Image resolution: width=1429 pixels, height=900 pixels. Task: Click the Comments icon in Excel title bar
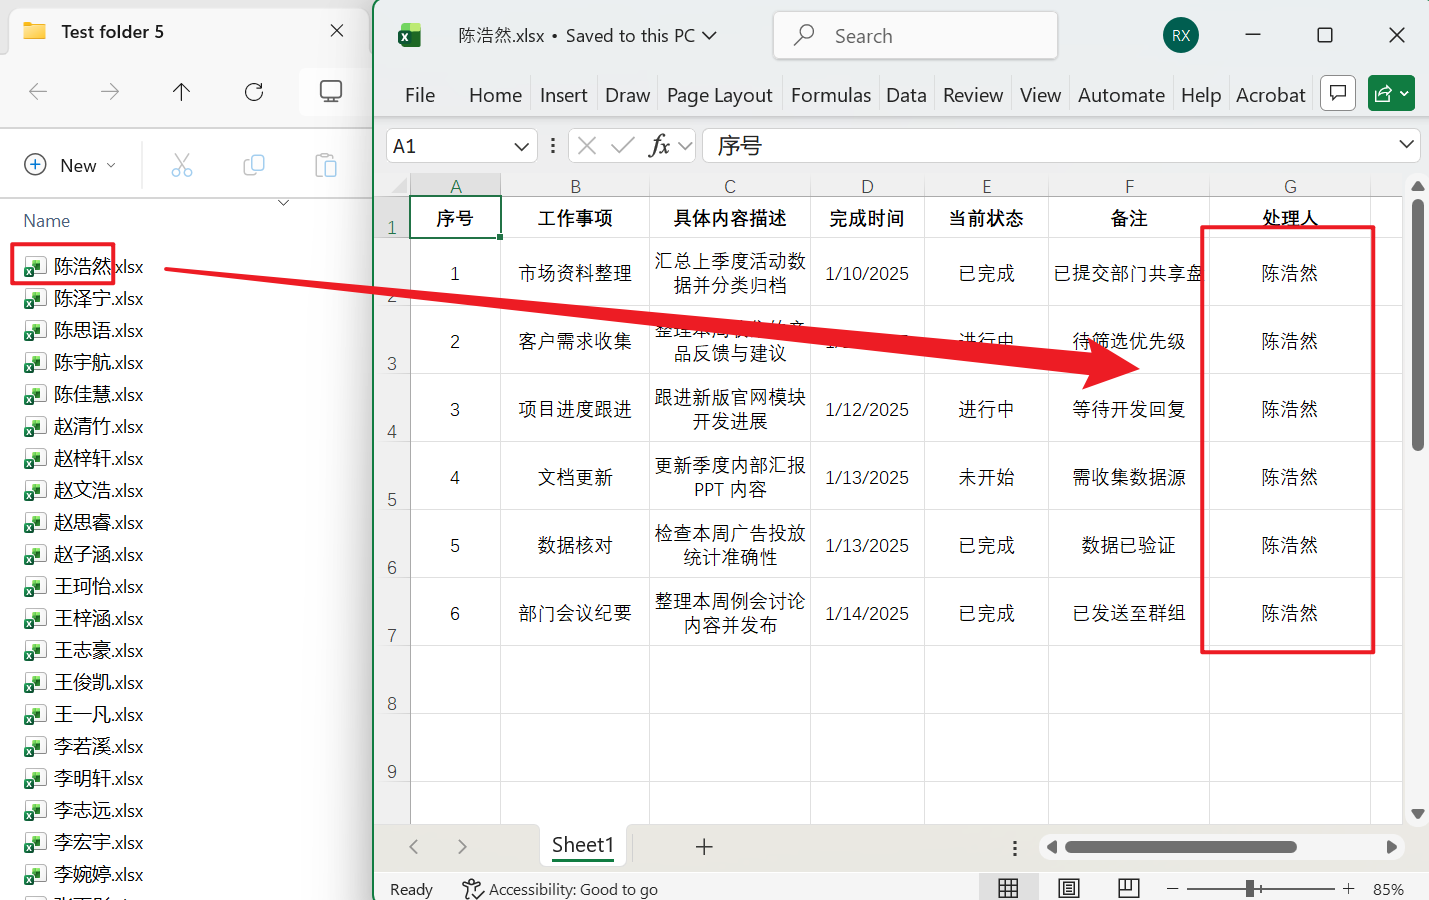(x=1337, y=93)
